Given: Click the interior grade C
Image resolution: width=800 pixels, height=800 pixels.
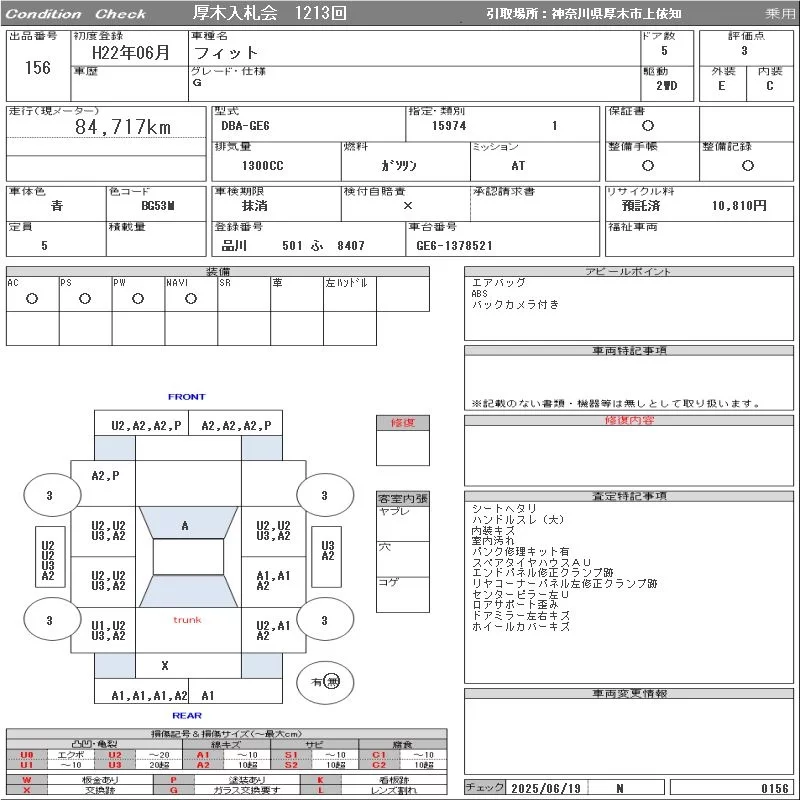Looking at the screenshot, I should coord(769,86).
